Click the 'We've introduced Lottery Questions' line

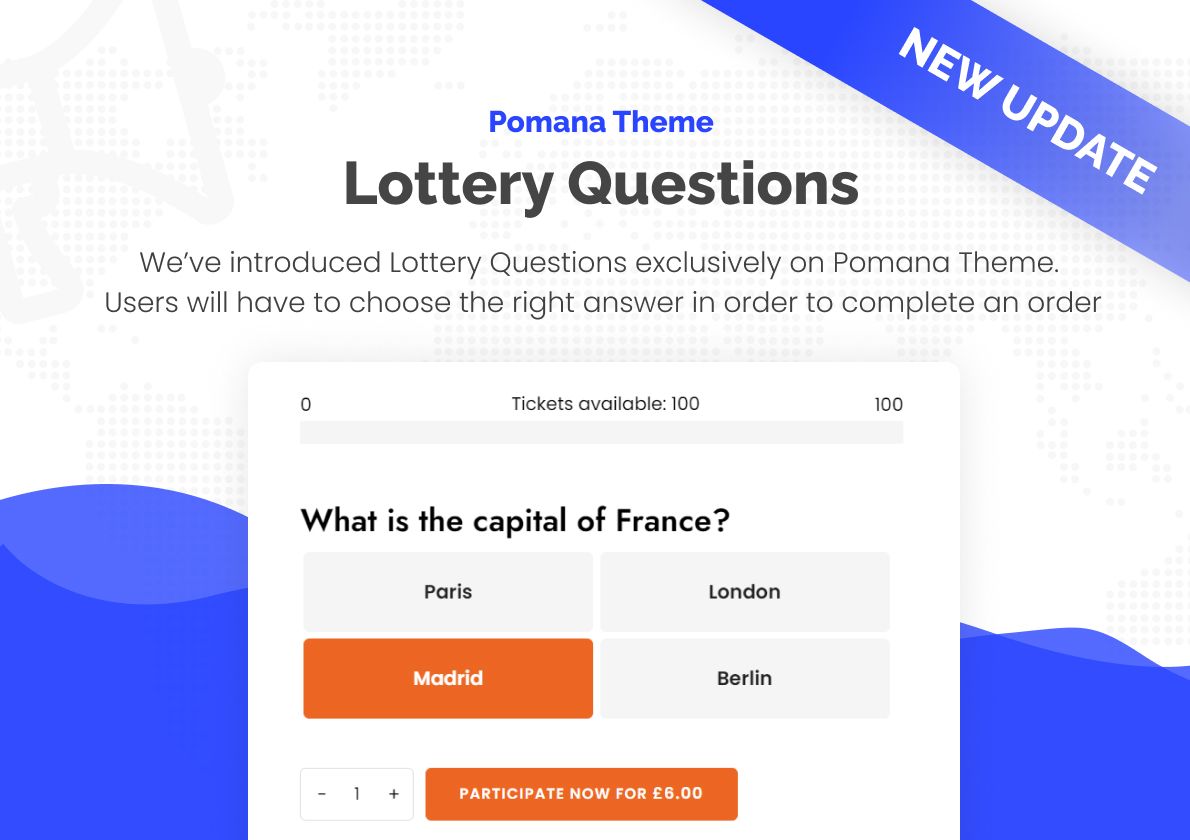[598, 263]
